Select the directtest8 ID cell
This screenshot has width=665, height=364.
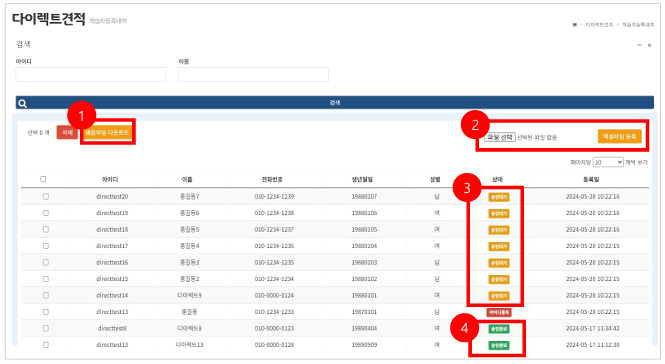[x=112, y=328]
